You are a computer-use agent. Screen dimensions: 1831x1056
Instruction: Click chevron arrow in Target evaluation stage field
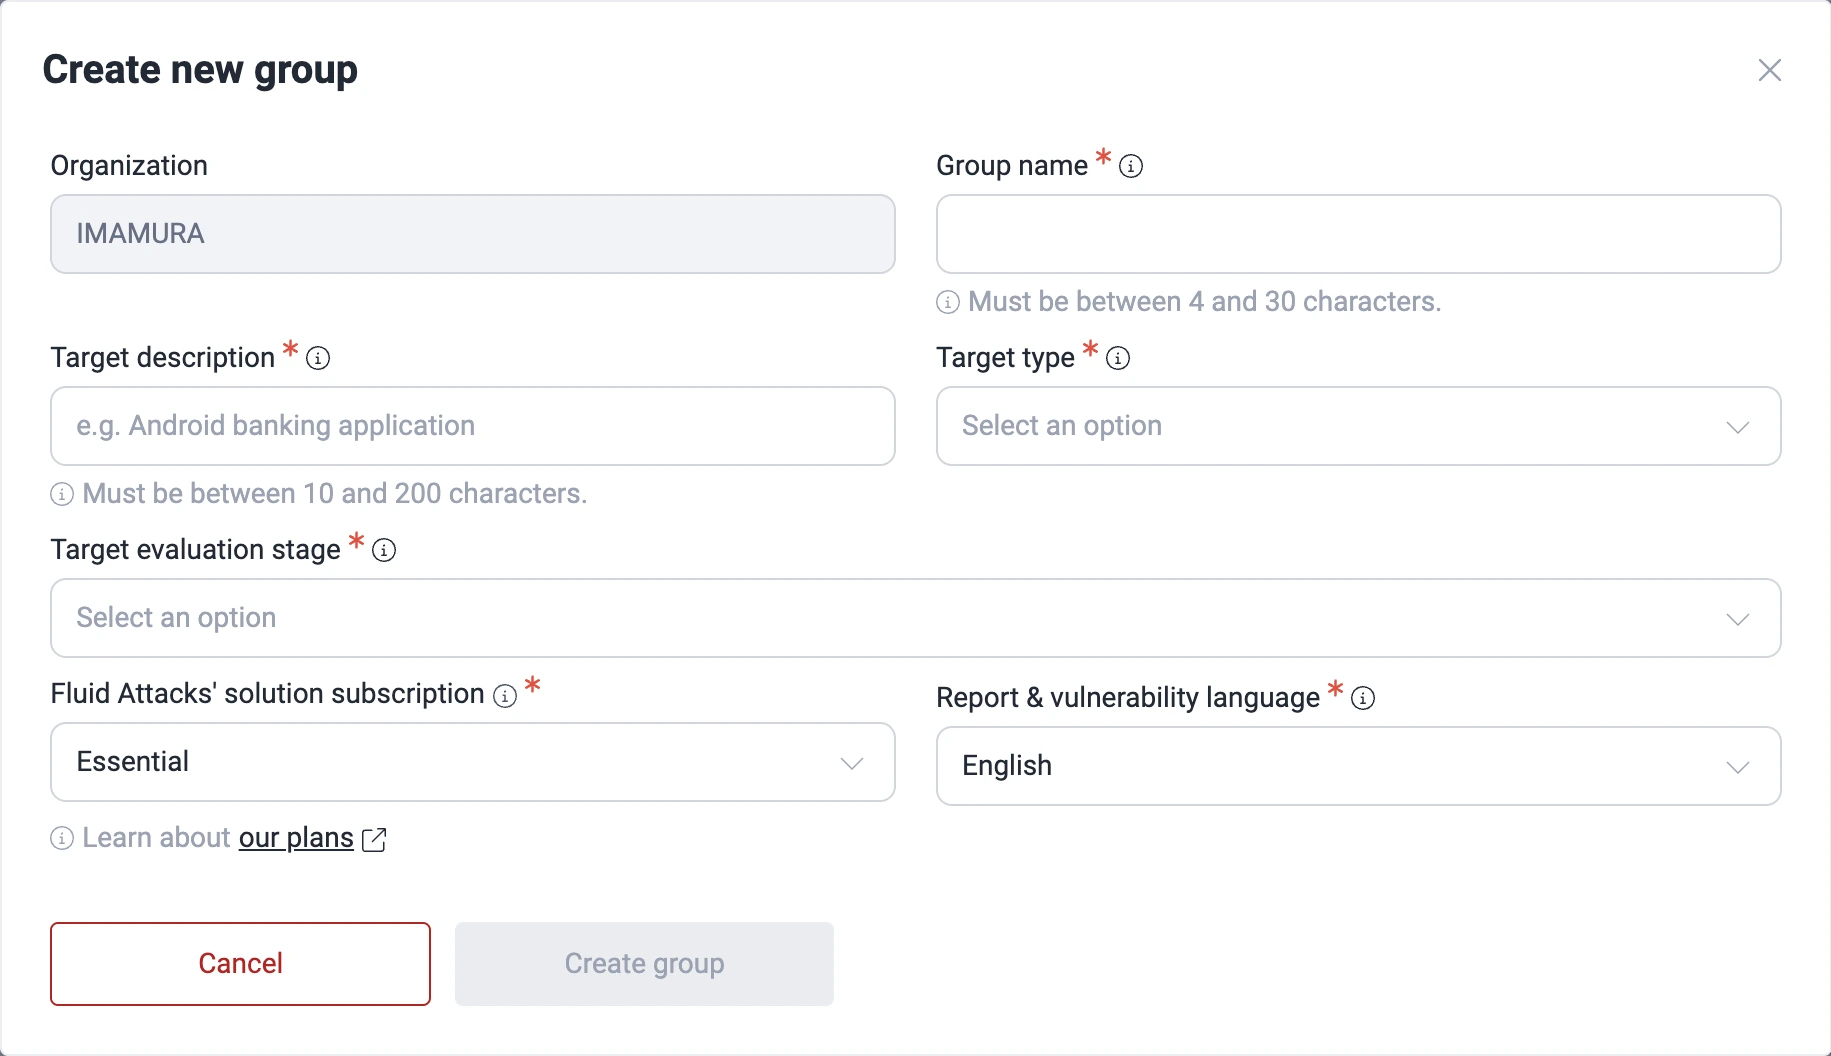coord(1738,619)
